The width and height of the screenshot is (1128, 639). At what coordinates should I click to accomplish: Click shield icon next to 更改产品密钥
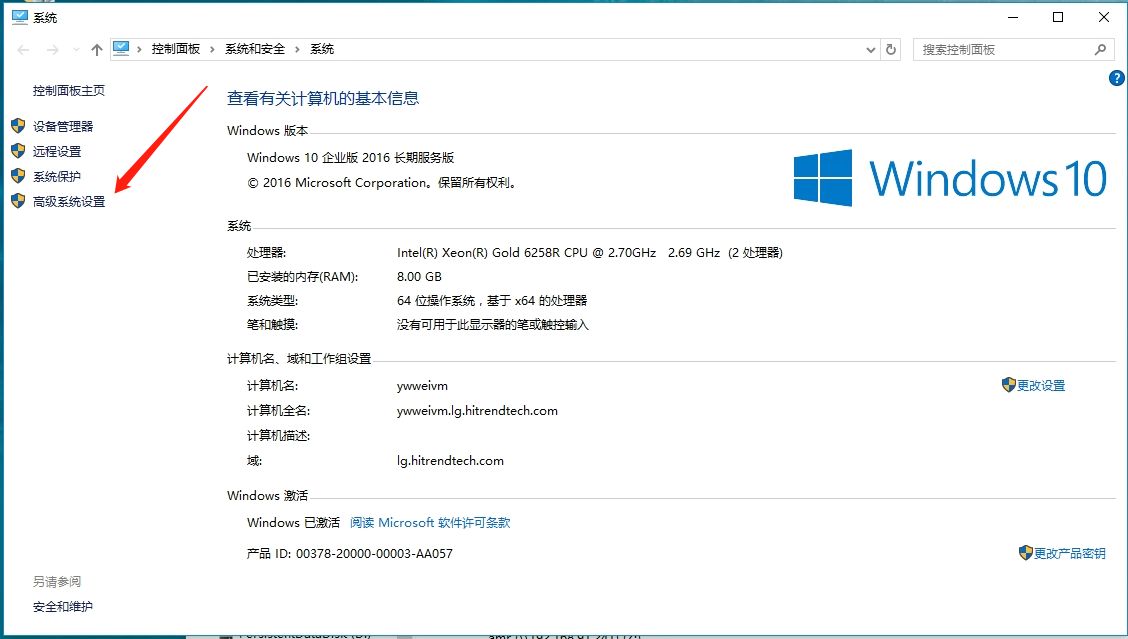click(x=1026, y=553)
